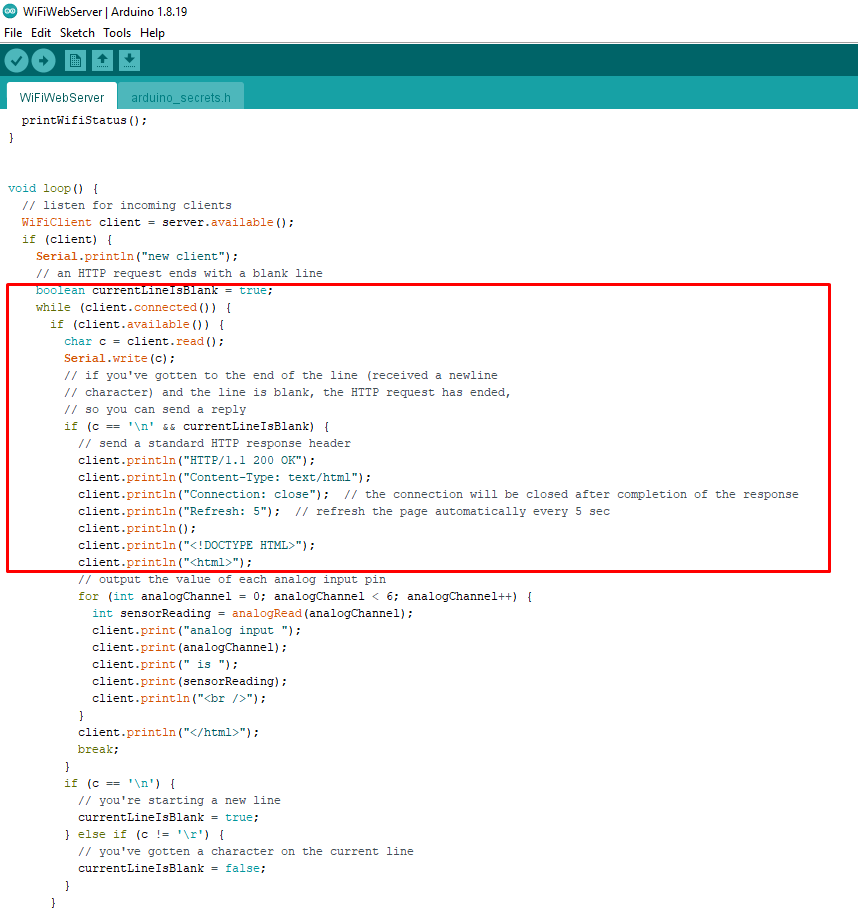The image size is (858, 910).
Task: Click the Verify checkmark button
Action: click(16, 60)
